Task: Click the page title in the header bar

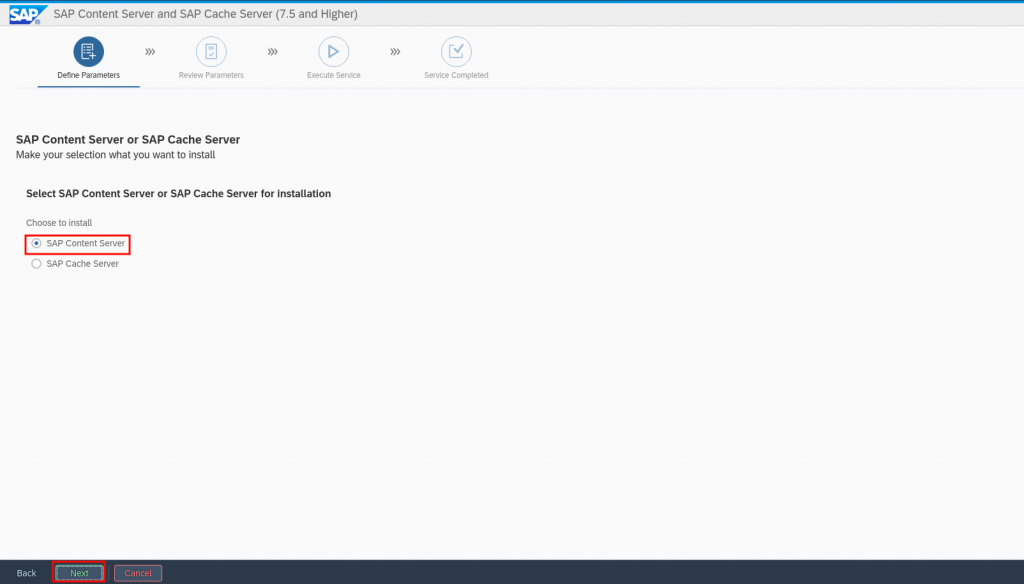Action: 205,14
